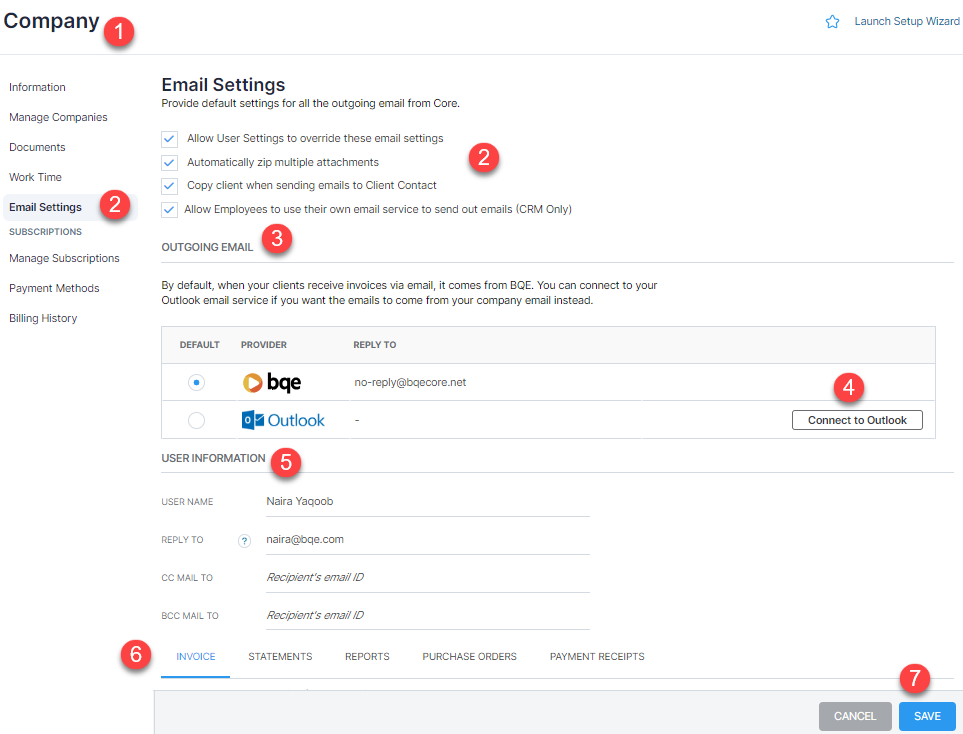Click the star favorite icon
The height and width of the screenshot is (734, 963).
832,22
